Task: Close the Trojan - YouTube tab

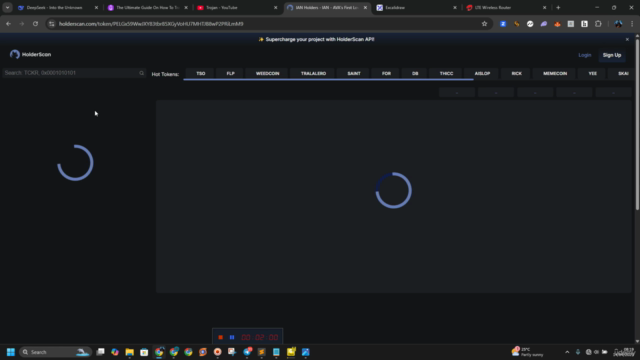Action: (x=276, y=7)
